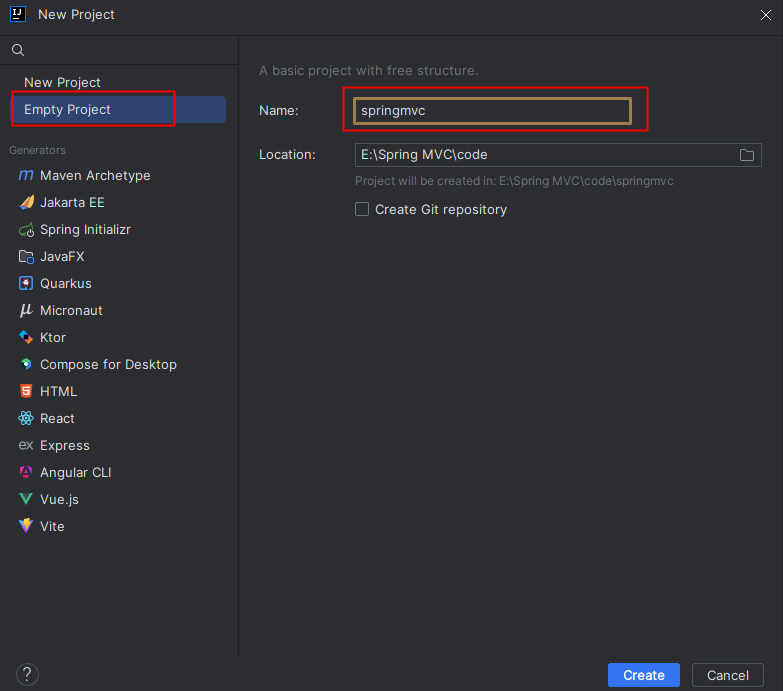Select Compose for Desktop generator
The width and height of the screenshot is (783, 691).
pos(107,365)
